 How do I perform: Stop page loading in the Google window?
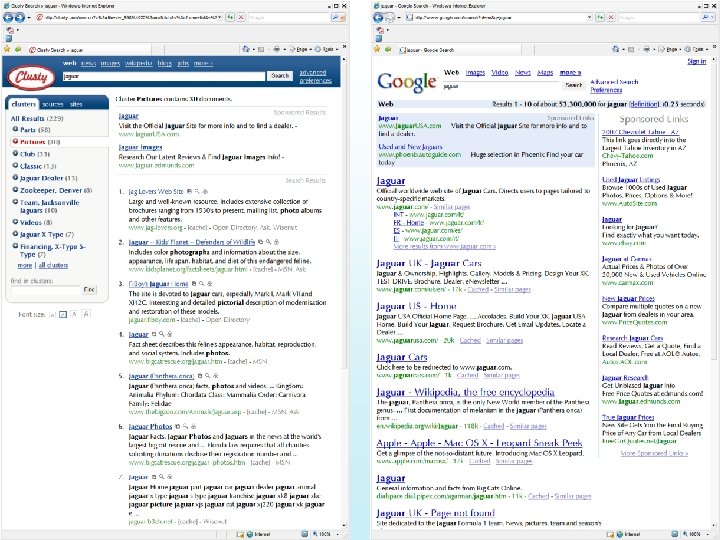point(611,17)
